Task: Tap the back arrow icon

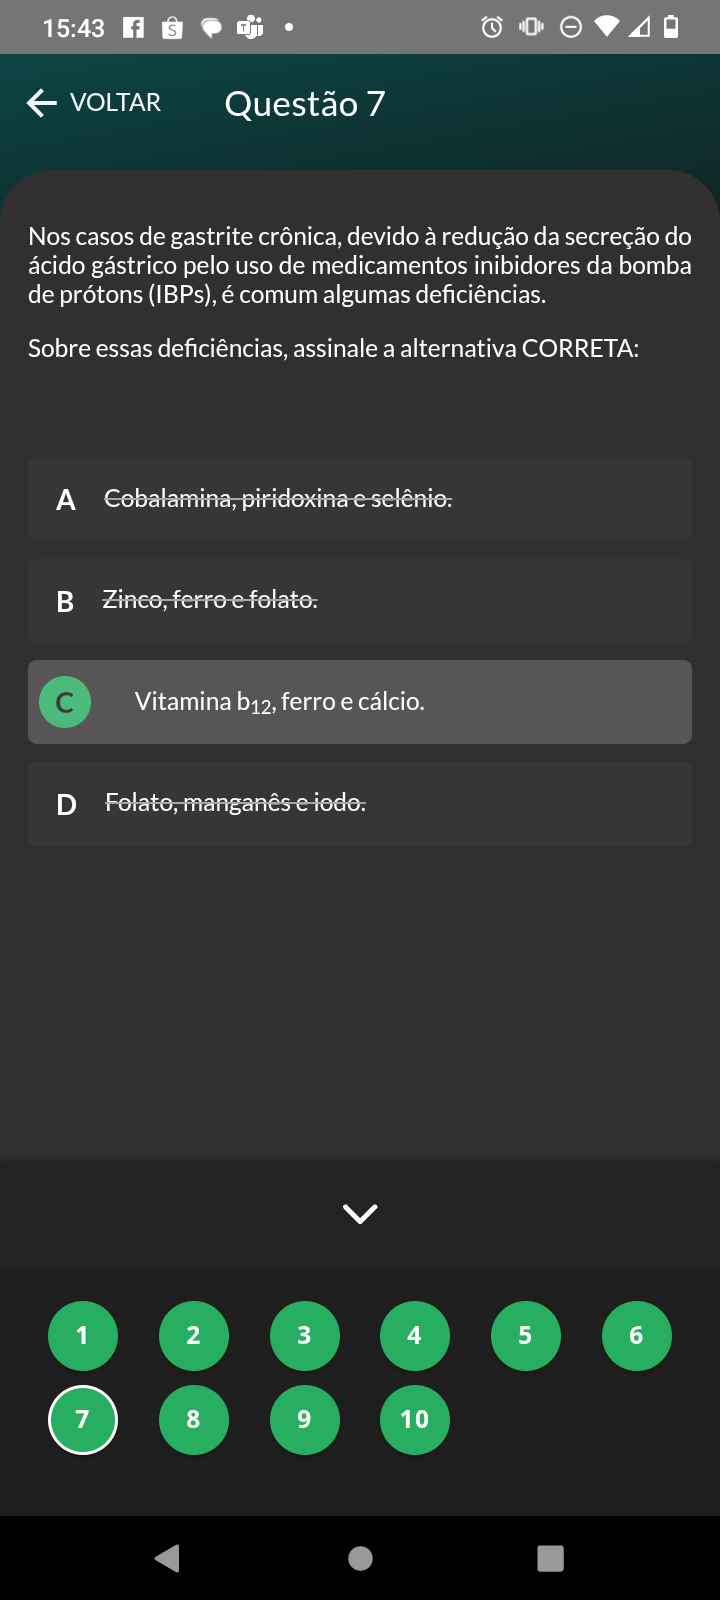Action: [41, 103]
